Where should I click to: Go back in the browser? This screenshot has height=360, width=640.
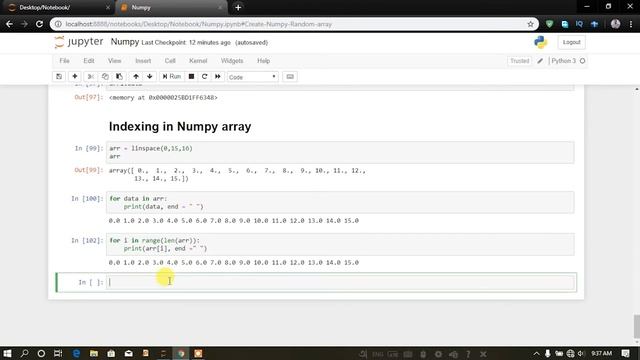(x=9, y=24)
